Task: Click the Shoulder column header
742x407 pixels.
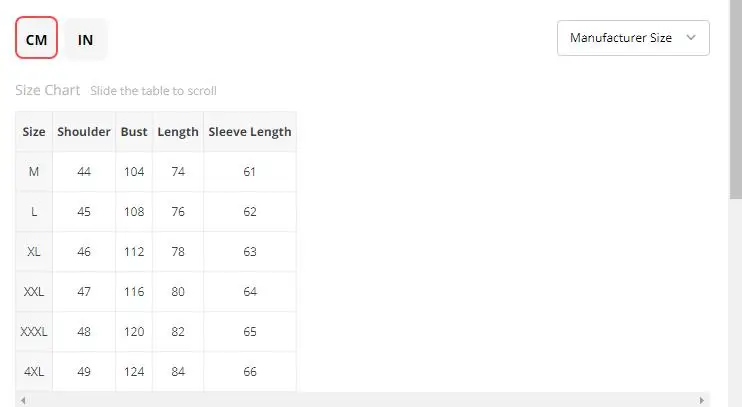Action: (84, 132)
